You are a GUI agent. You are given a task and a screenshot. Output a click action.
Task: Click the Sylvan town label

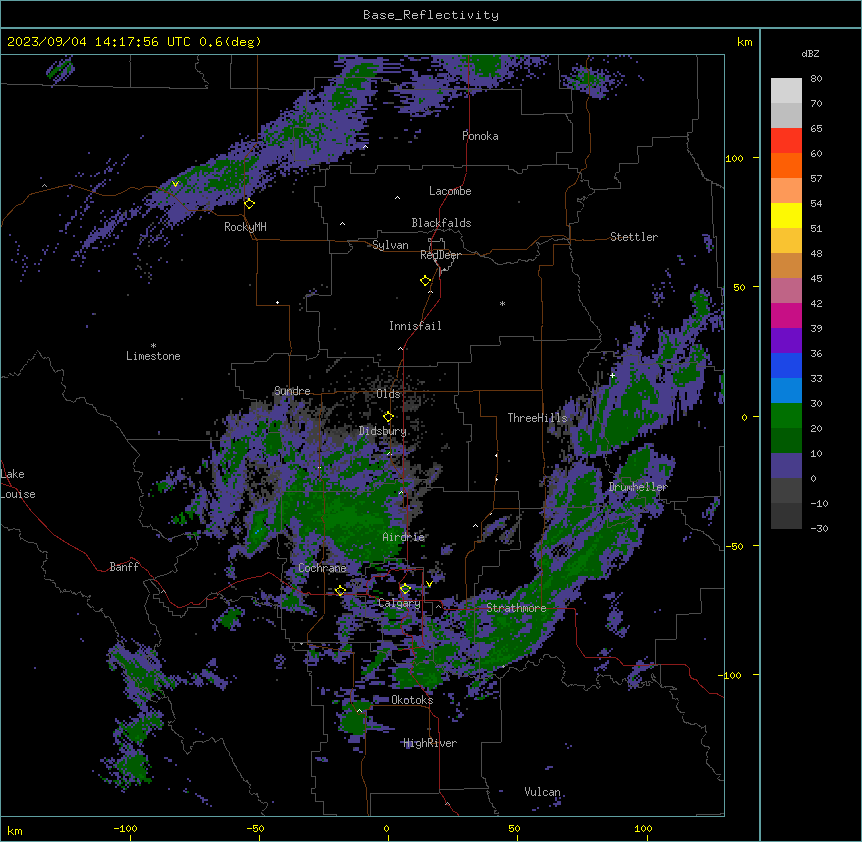click(x=390, y=245)
